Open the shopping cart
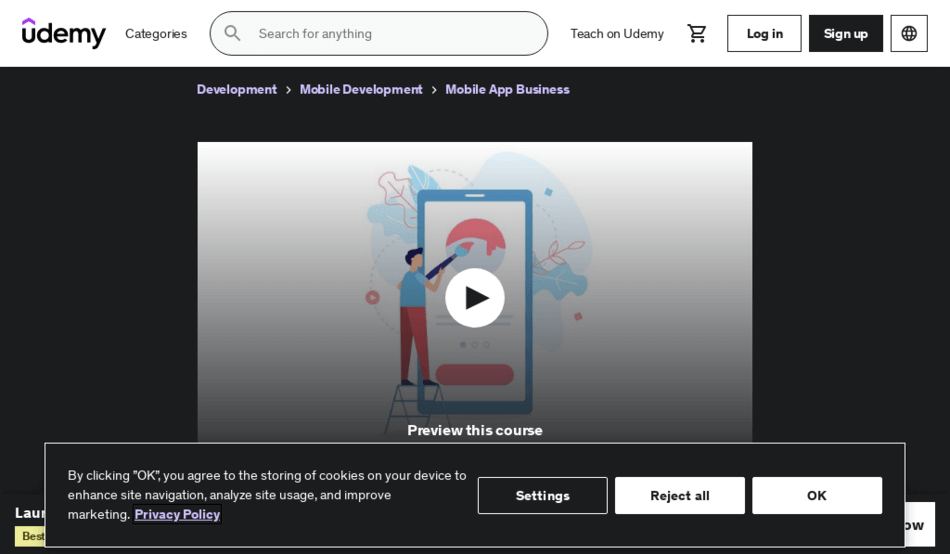 point(697,33)
